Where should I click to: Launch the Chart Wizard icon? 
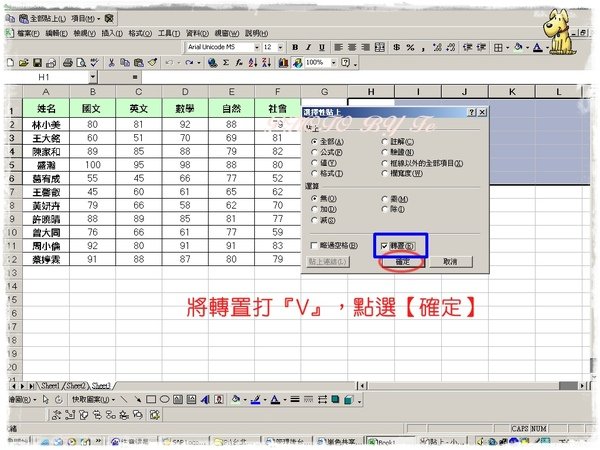coord(283,62)
